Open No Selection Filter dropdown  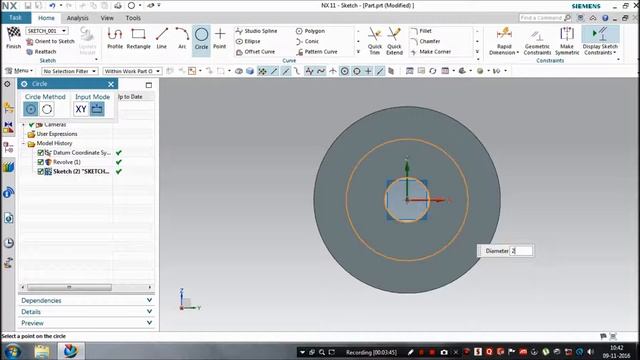pyautogui.click(x=69, y=71)
